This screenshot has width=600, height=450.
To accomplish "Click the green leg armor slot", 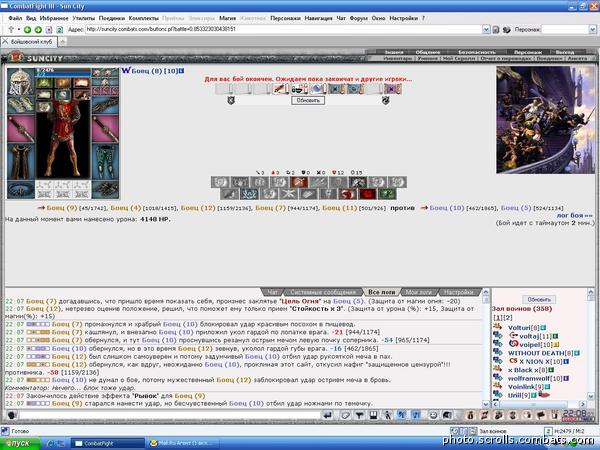I will coord(105,162).
